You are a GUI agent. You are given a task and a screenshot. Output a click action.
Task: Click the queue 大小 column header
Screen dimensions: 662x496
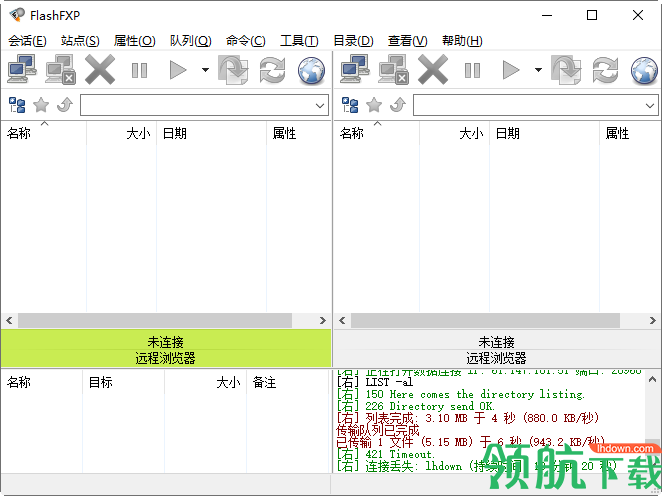point(206,382)
